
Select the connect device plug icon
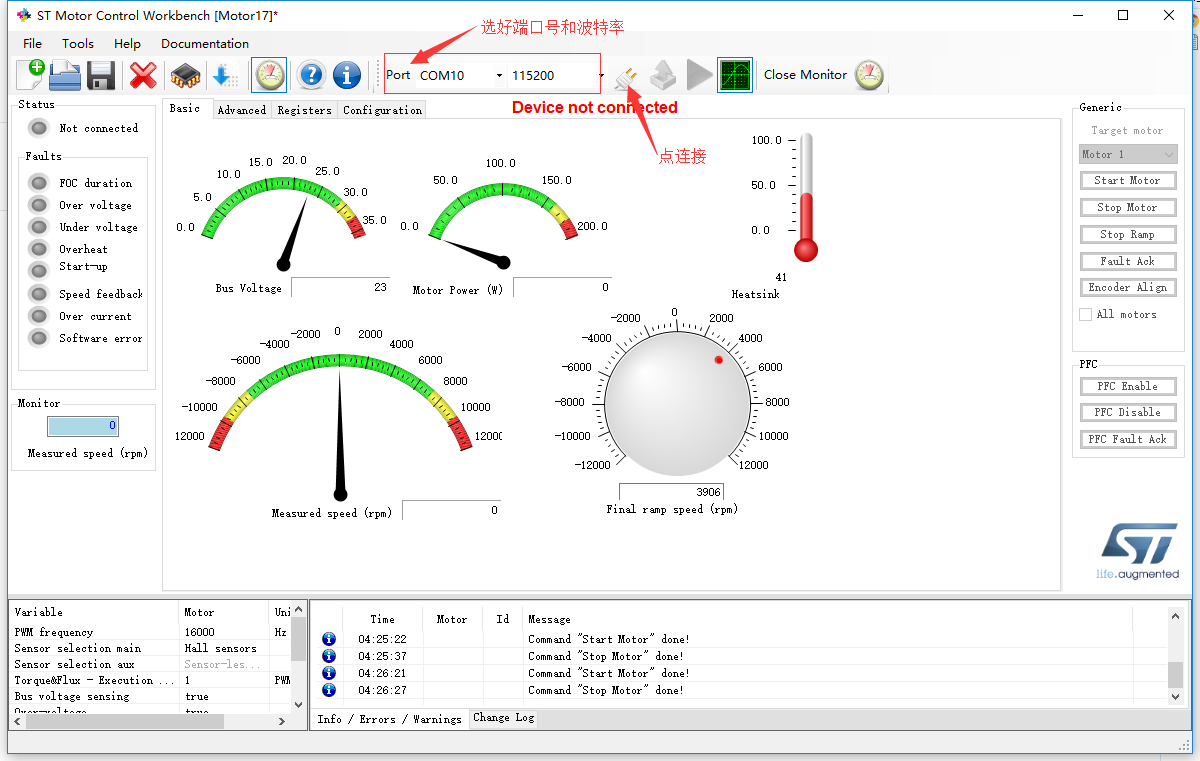(x=627, y=74)
